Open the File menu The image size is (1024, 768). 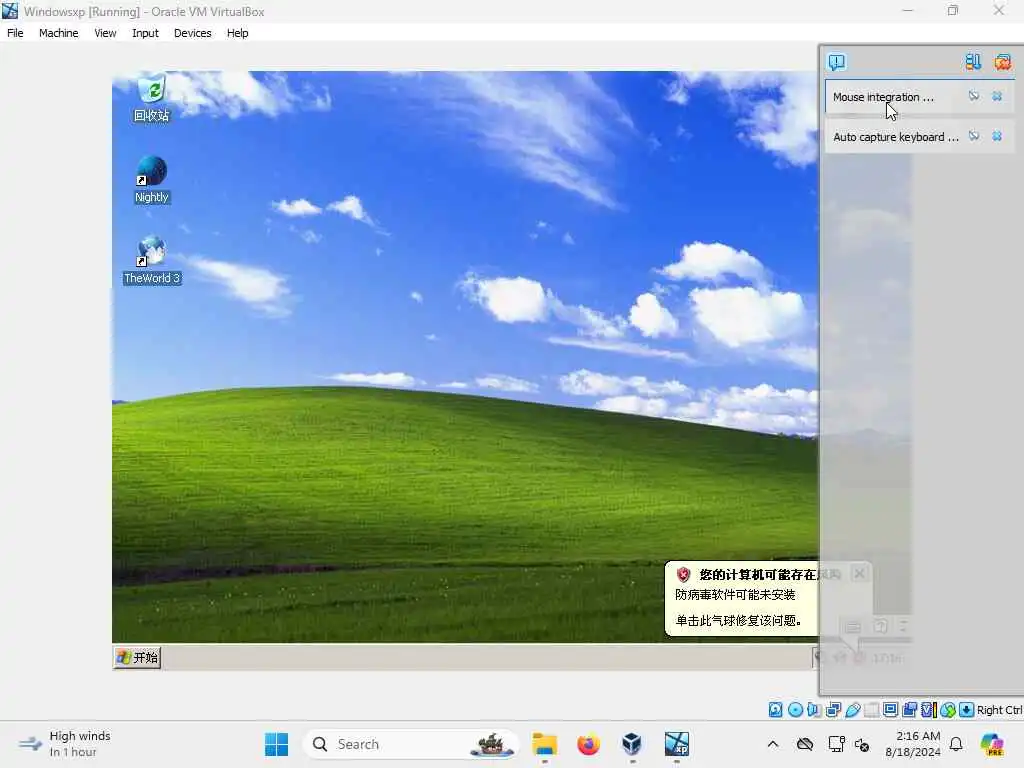(x=15, y=33)
